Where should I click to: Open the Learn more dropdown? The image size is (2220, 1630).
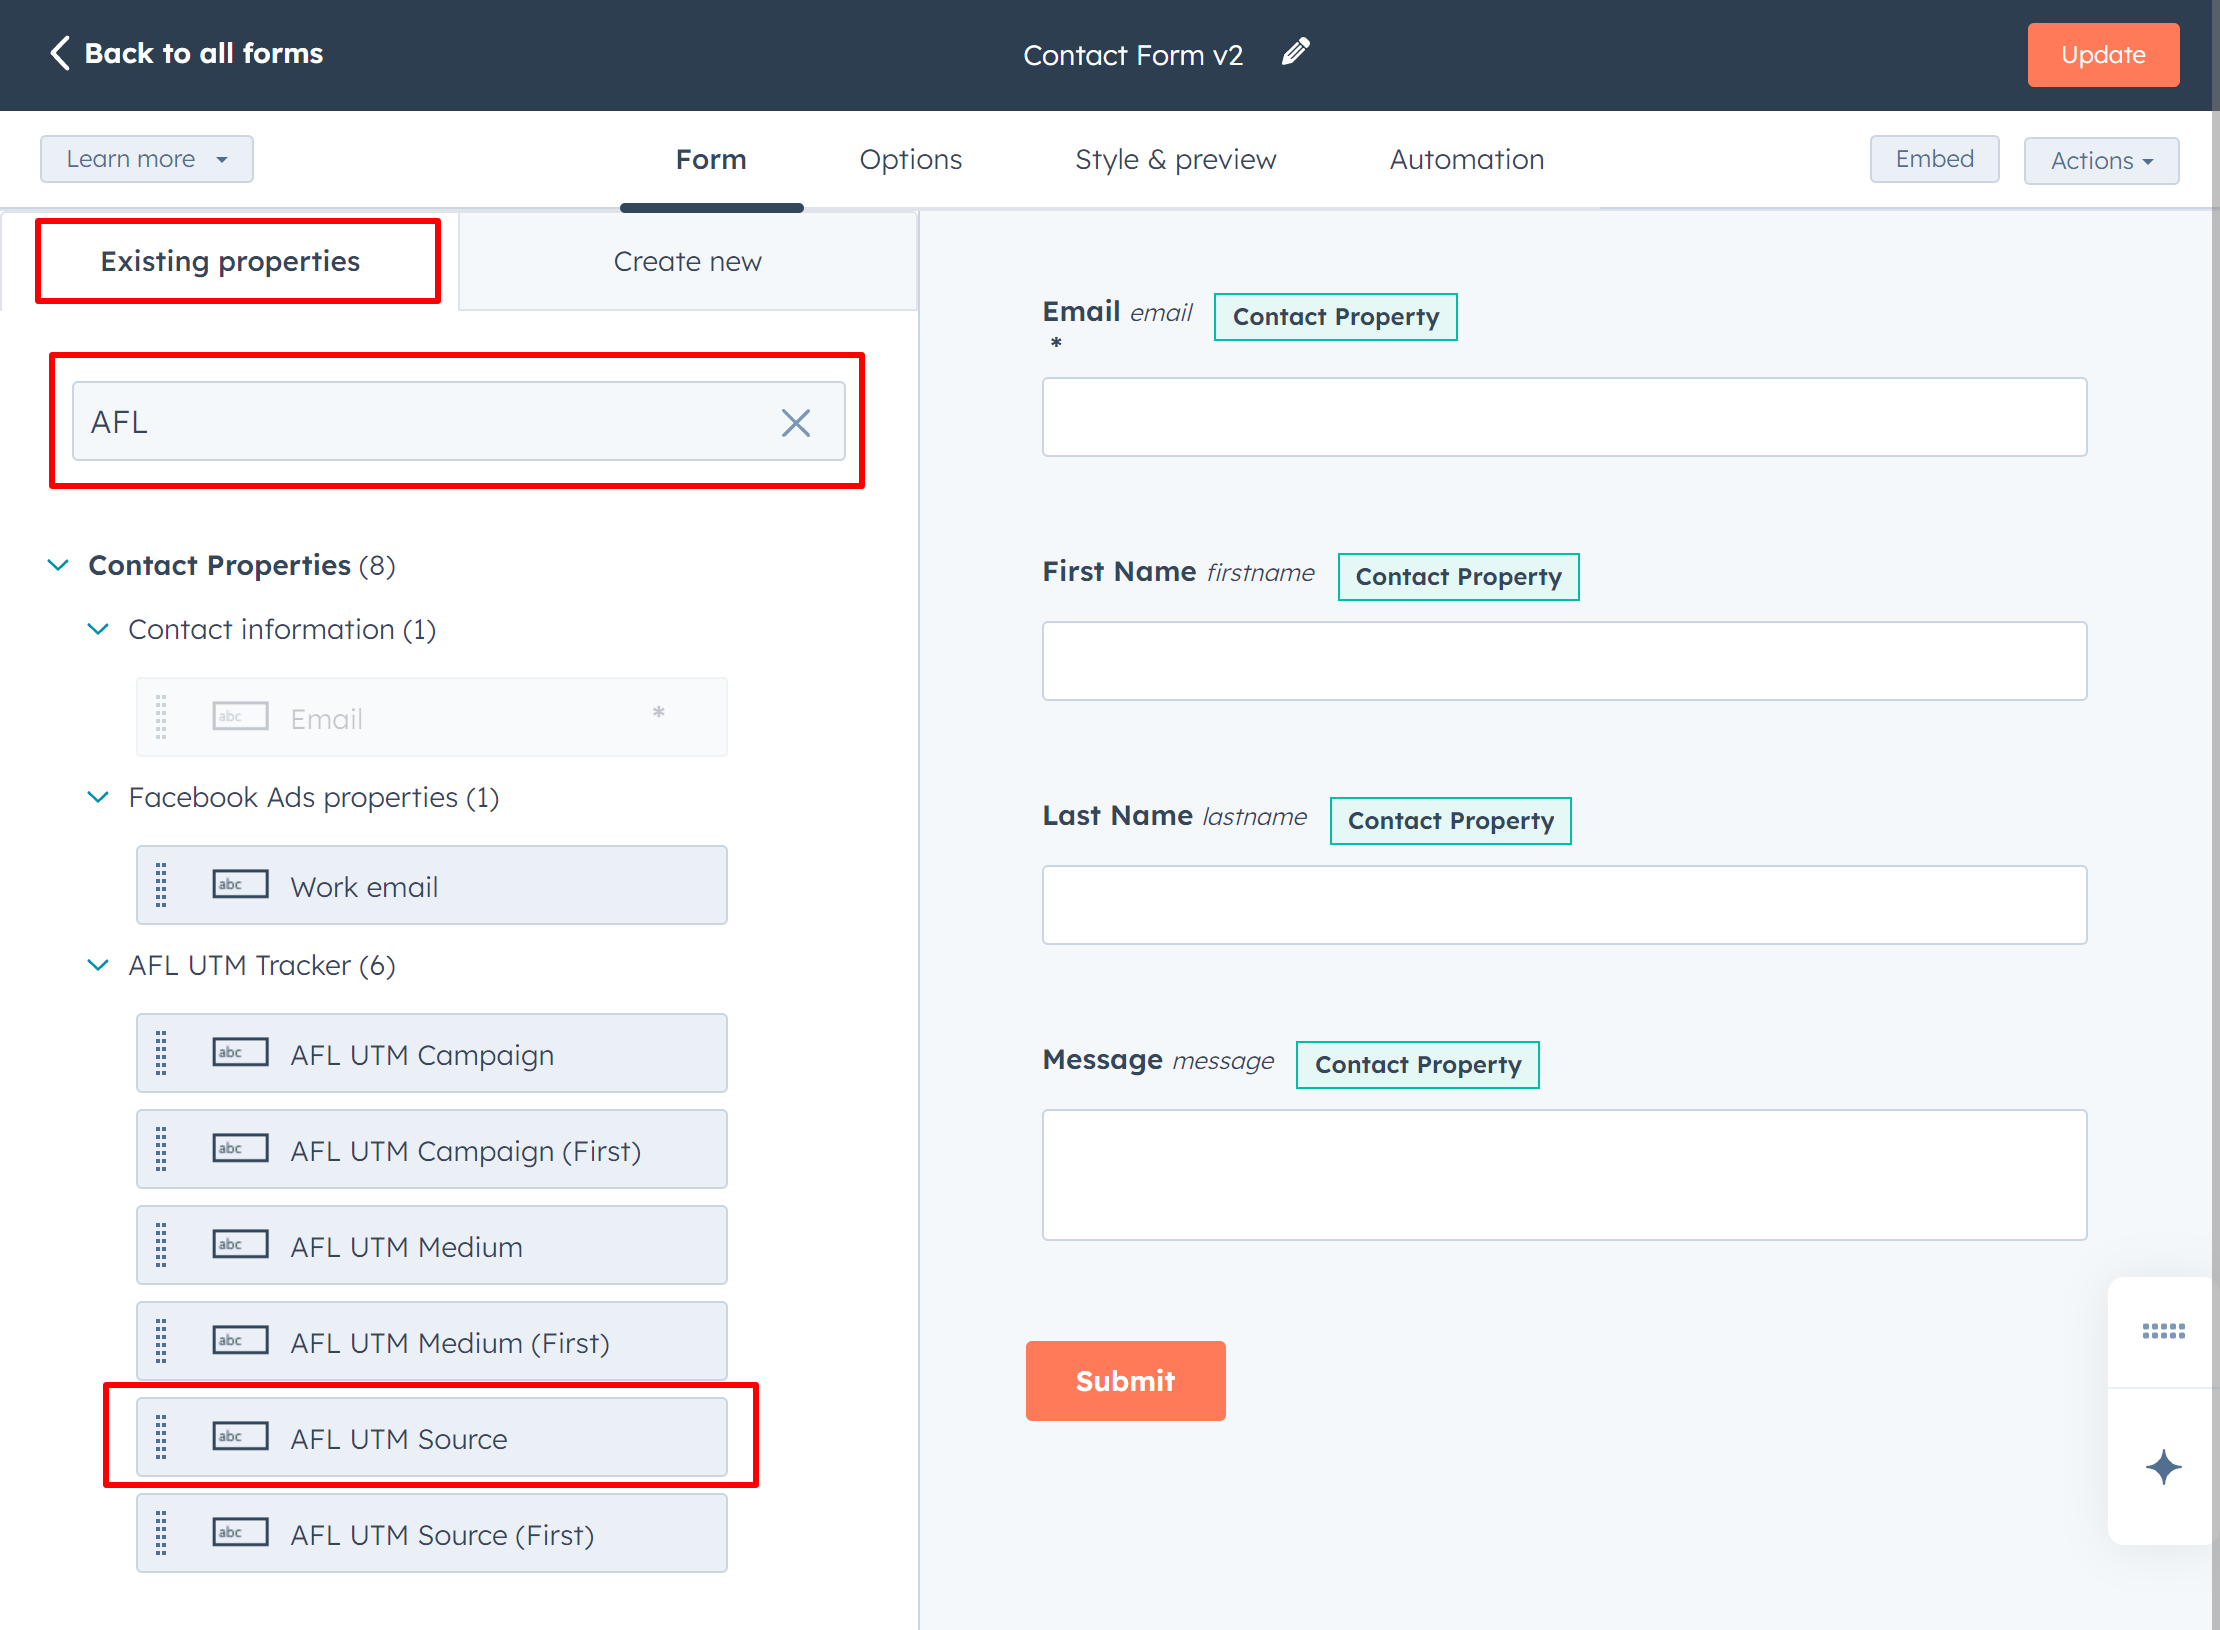[147, 159]
